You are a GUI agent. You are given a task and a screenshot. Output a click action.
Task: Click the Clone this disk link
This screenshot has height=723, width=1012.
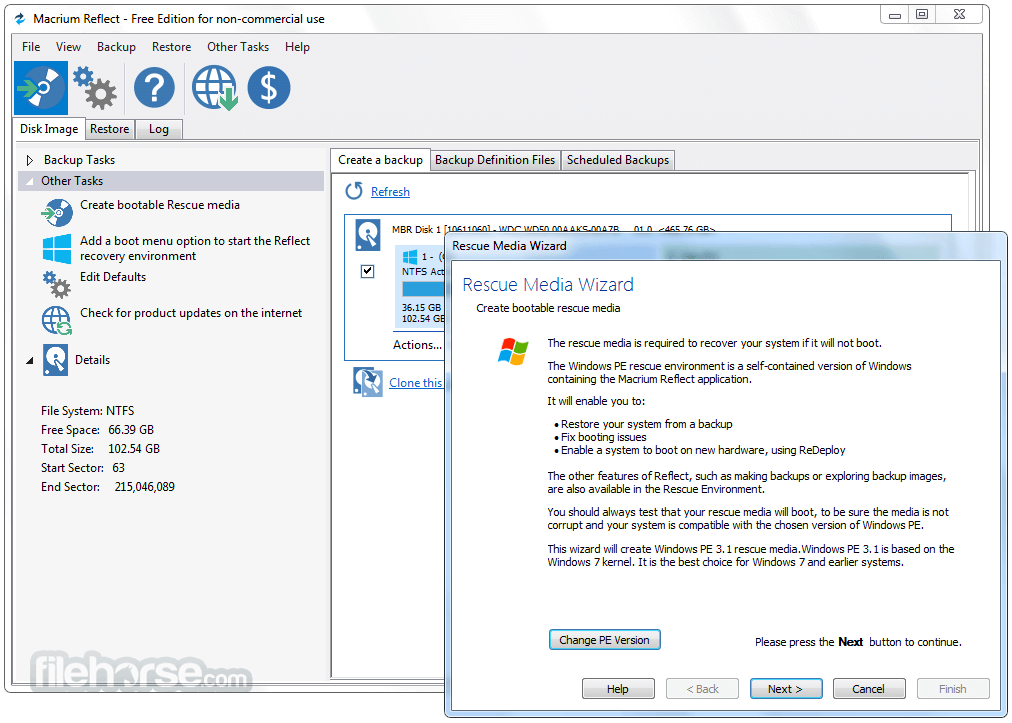416,383
